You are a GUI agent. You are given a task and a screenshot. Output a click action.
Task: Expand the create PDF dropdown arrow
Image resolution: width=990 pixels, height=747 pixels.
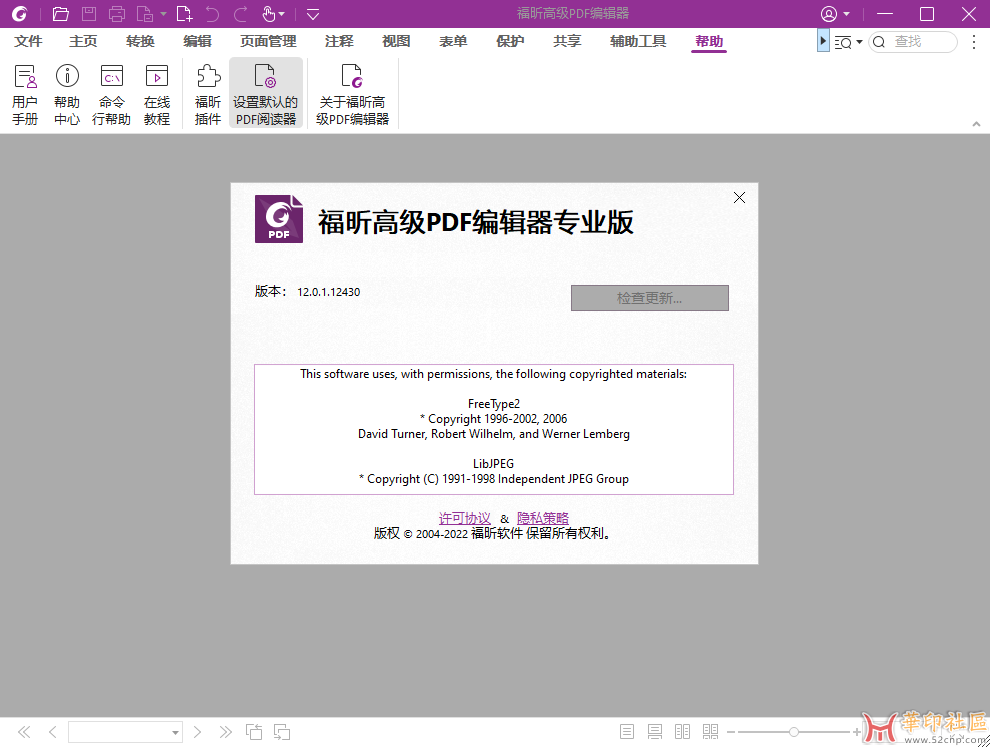coord(163,14)
